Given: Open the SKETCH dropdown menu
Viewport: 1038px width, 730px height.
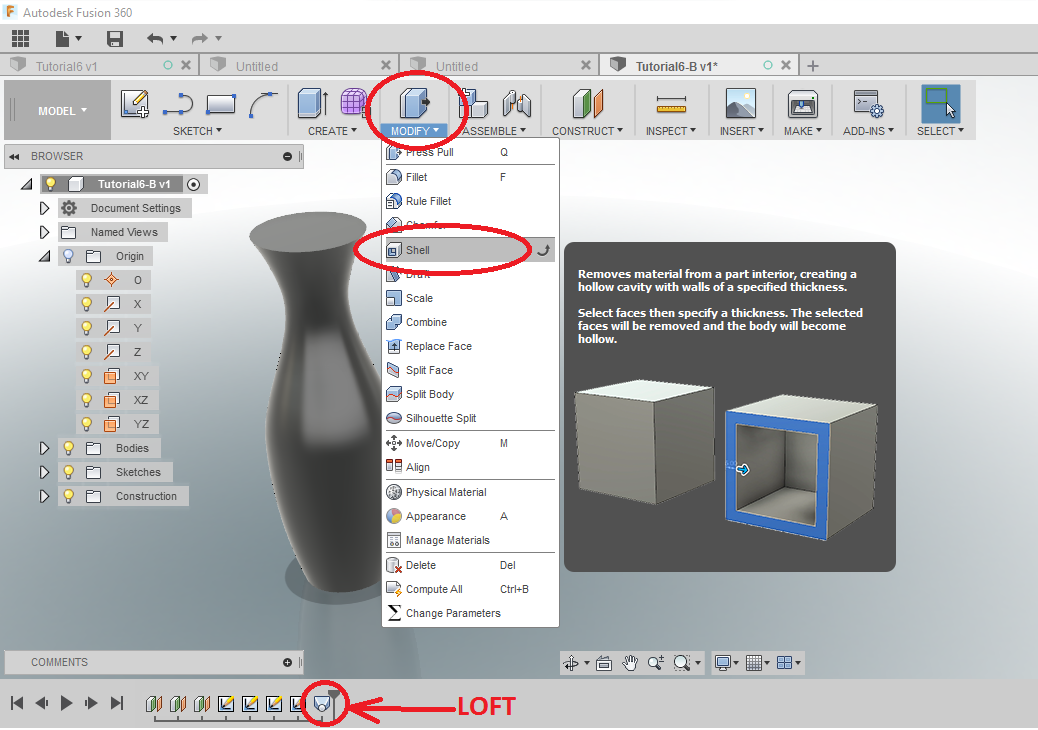Looking at the screenshot, I should click(197, 131).
